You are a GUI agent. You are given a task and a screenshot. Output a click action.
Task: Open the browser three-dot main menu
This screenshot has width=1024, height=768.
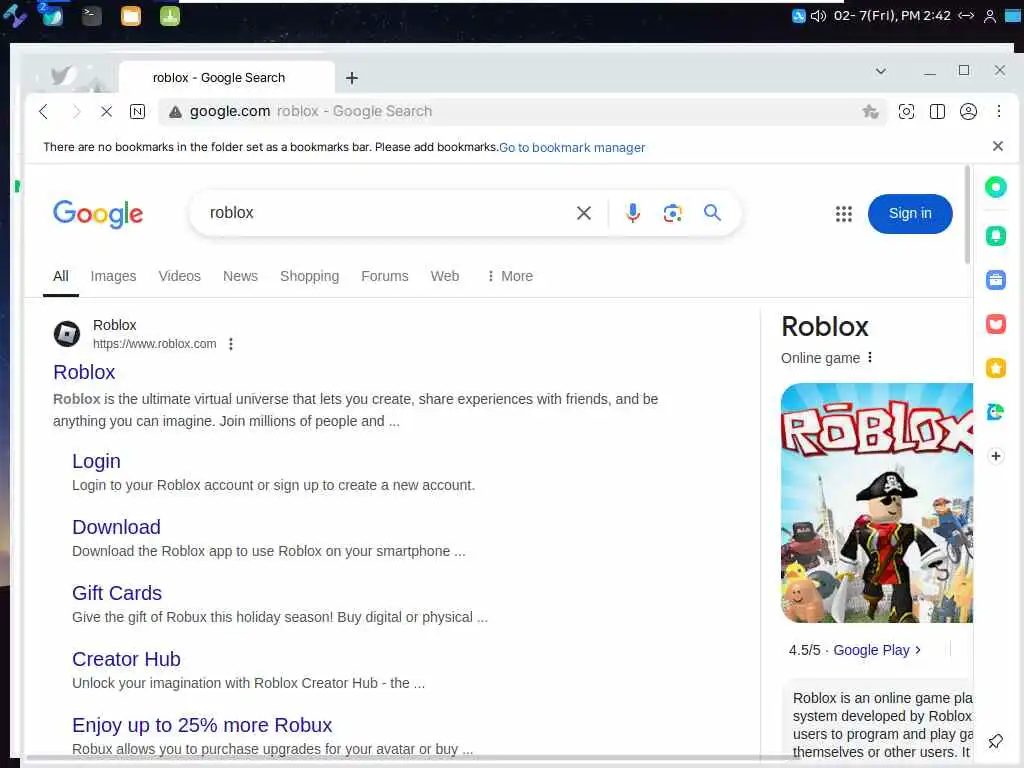point(999,112)
